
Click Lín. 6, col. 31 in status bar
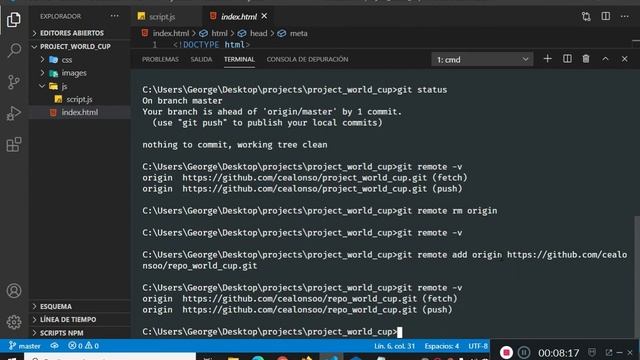coord(394,346)
